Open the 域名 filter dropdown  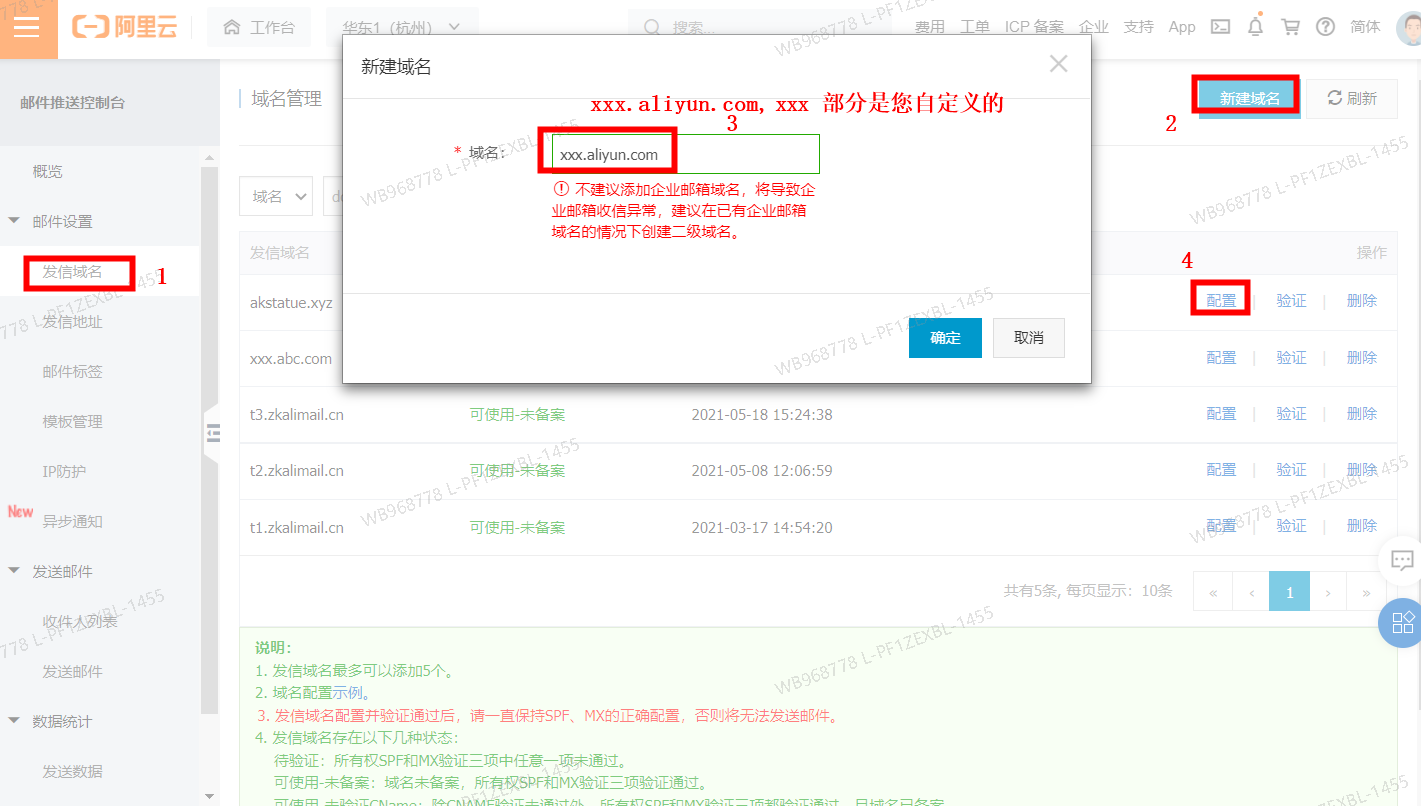276,197
